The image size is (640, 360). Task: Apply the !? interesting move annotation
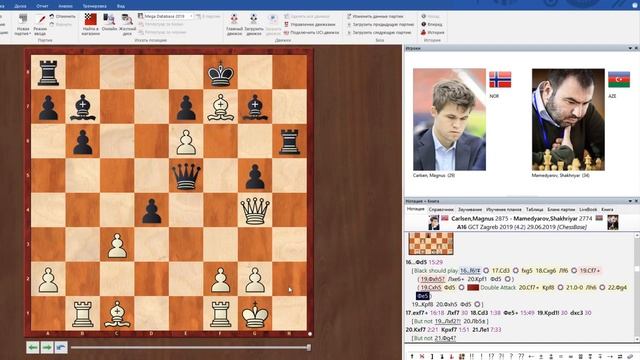491,356
